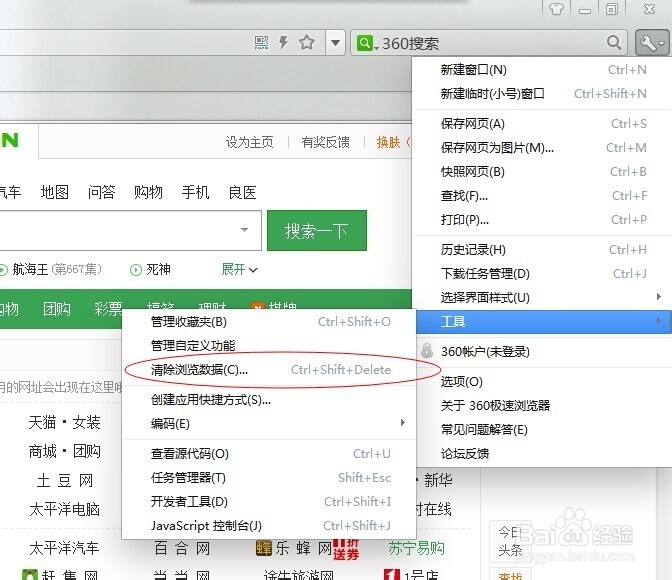
Task: Click the orange 换肤 link
Action: pos(388,142)
